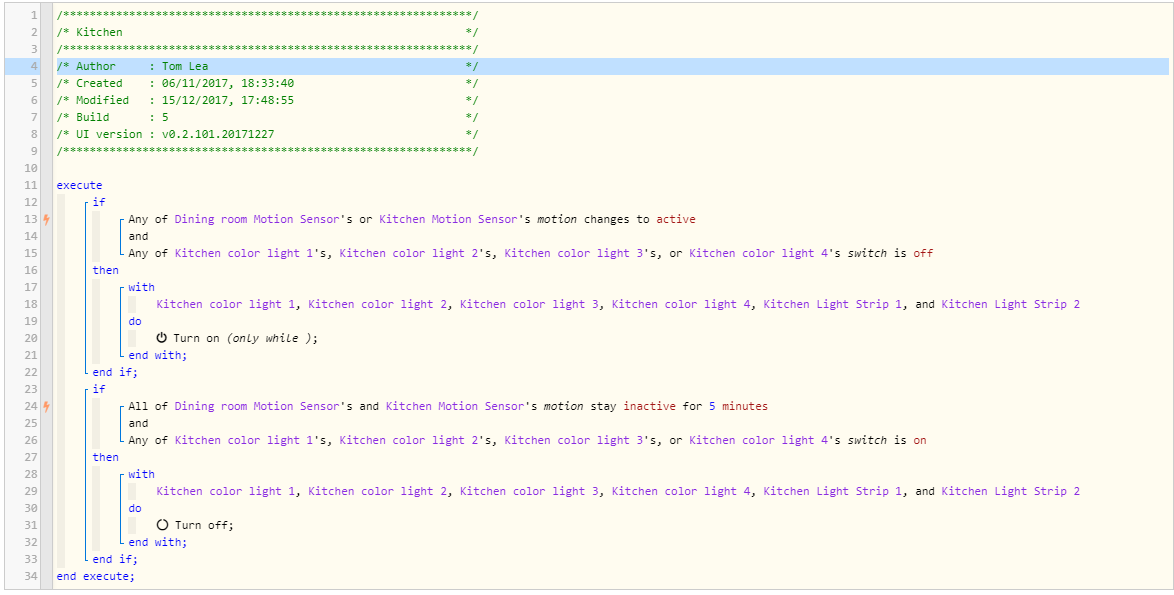Click the 5 minutes duration on line 24

point(738,406)
